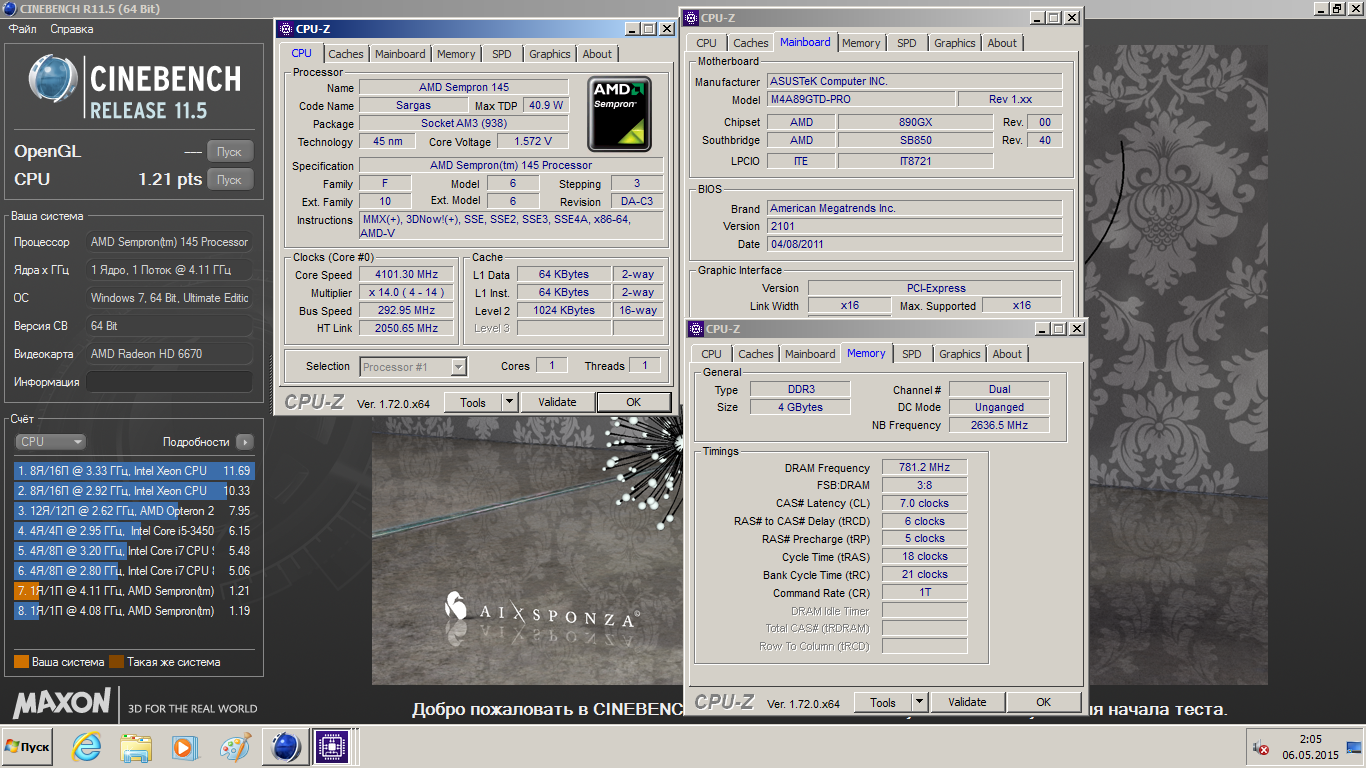
Task: Select ranking row 3 AMD Opteron 7.95
Action: click(x=134, y=510)
